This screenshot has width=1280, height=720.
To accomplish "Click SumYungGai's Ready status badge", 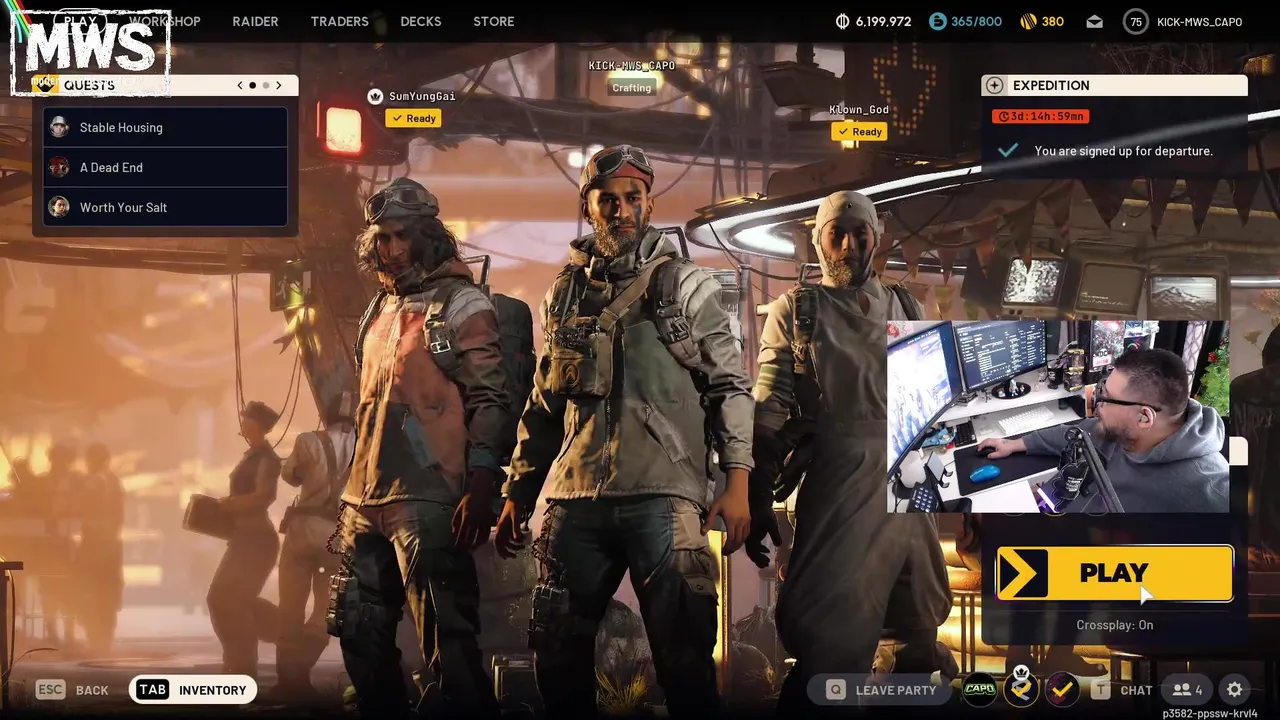I will [414, 118].
